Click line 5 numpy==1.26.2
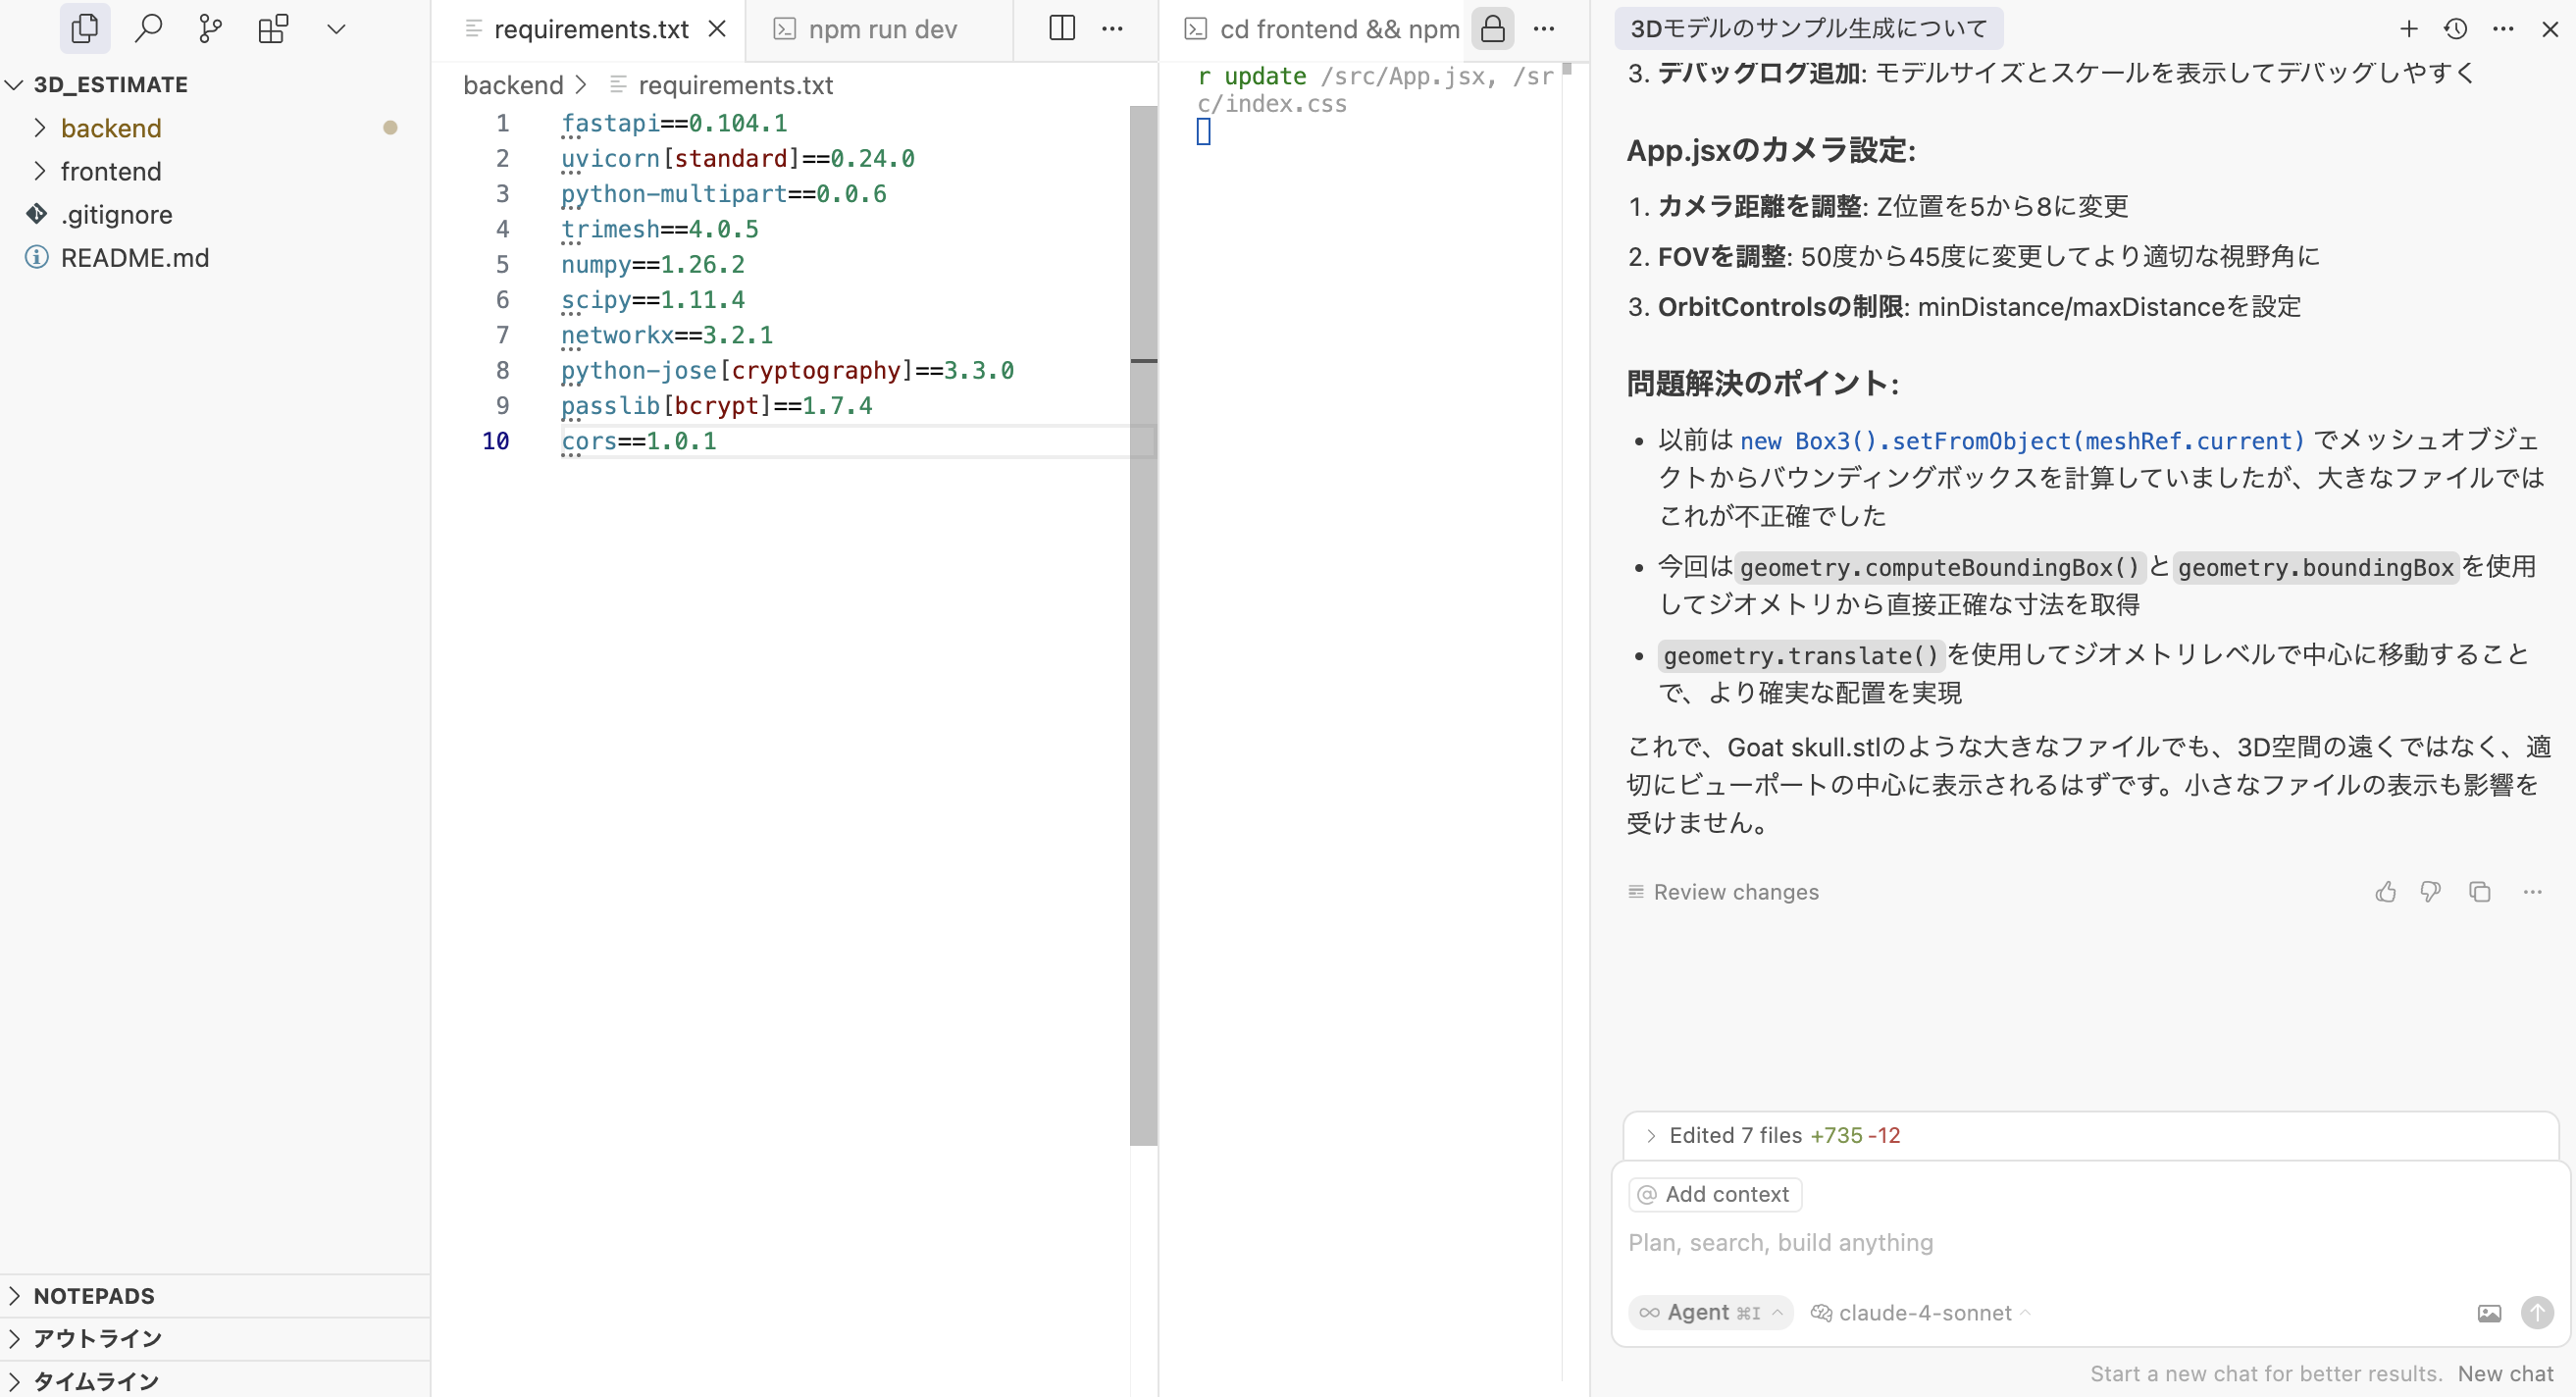 coord(653,264)
